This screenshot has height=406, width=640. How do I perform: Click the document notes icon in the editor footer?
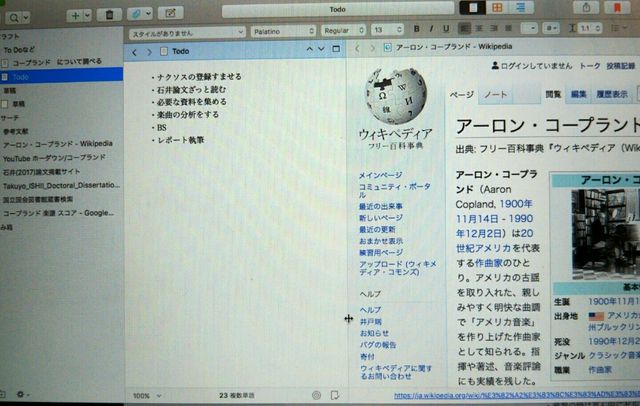[335, 395]
